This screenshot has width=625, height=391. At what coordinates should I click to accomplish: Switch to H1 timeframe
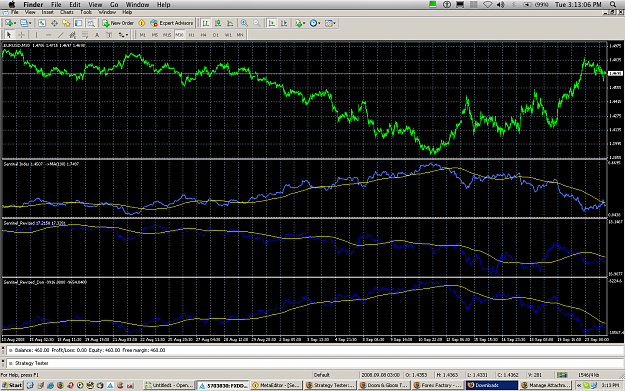(191, 35)
